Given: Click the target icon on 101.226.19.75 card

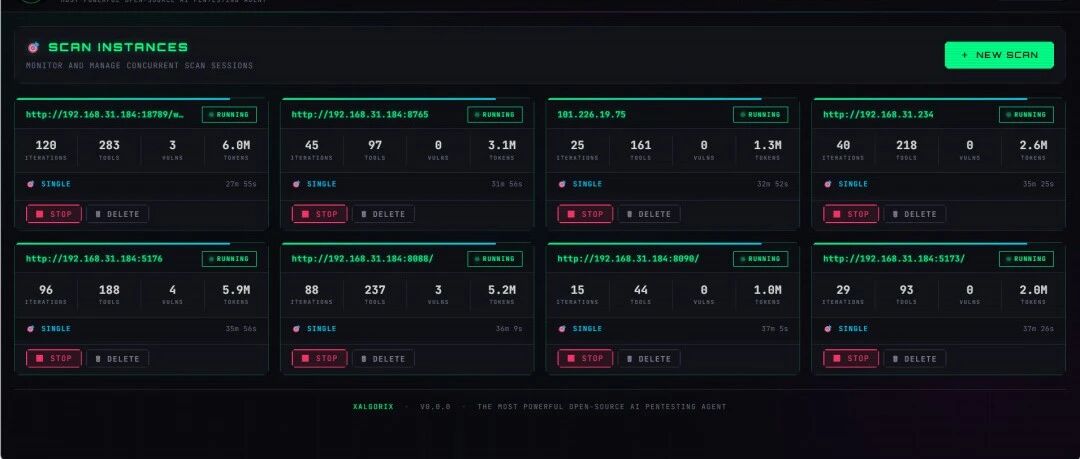Looking at the screenshot, I should pos(562,184).
